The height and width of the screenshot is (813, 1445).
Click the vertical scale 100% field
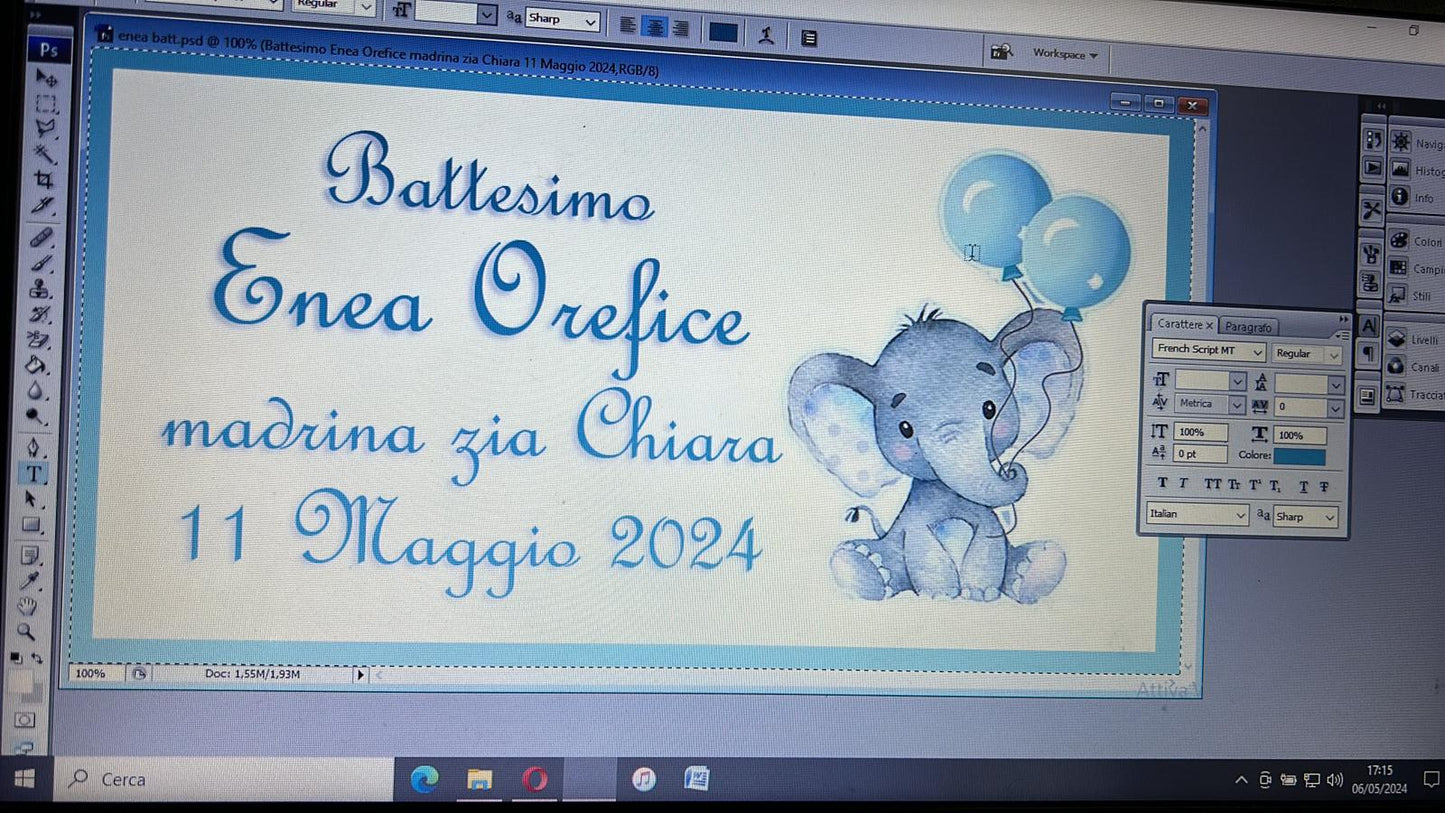1200,432
